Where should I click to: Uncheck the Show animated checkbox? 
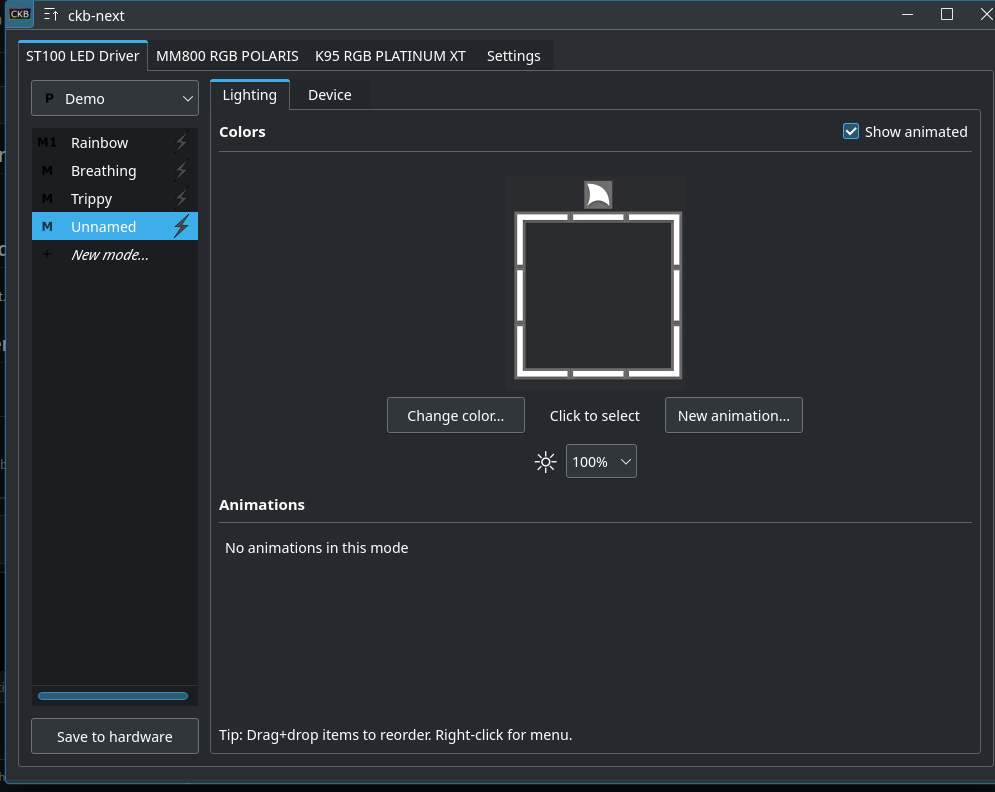[851, 131]
